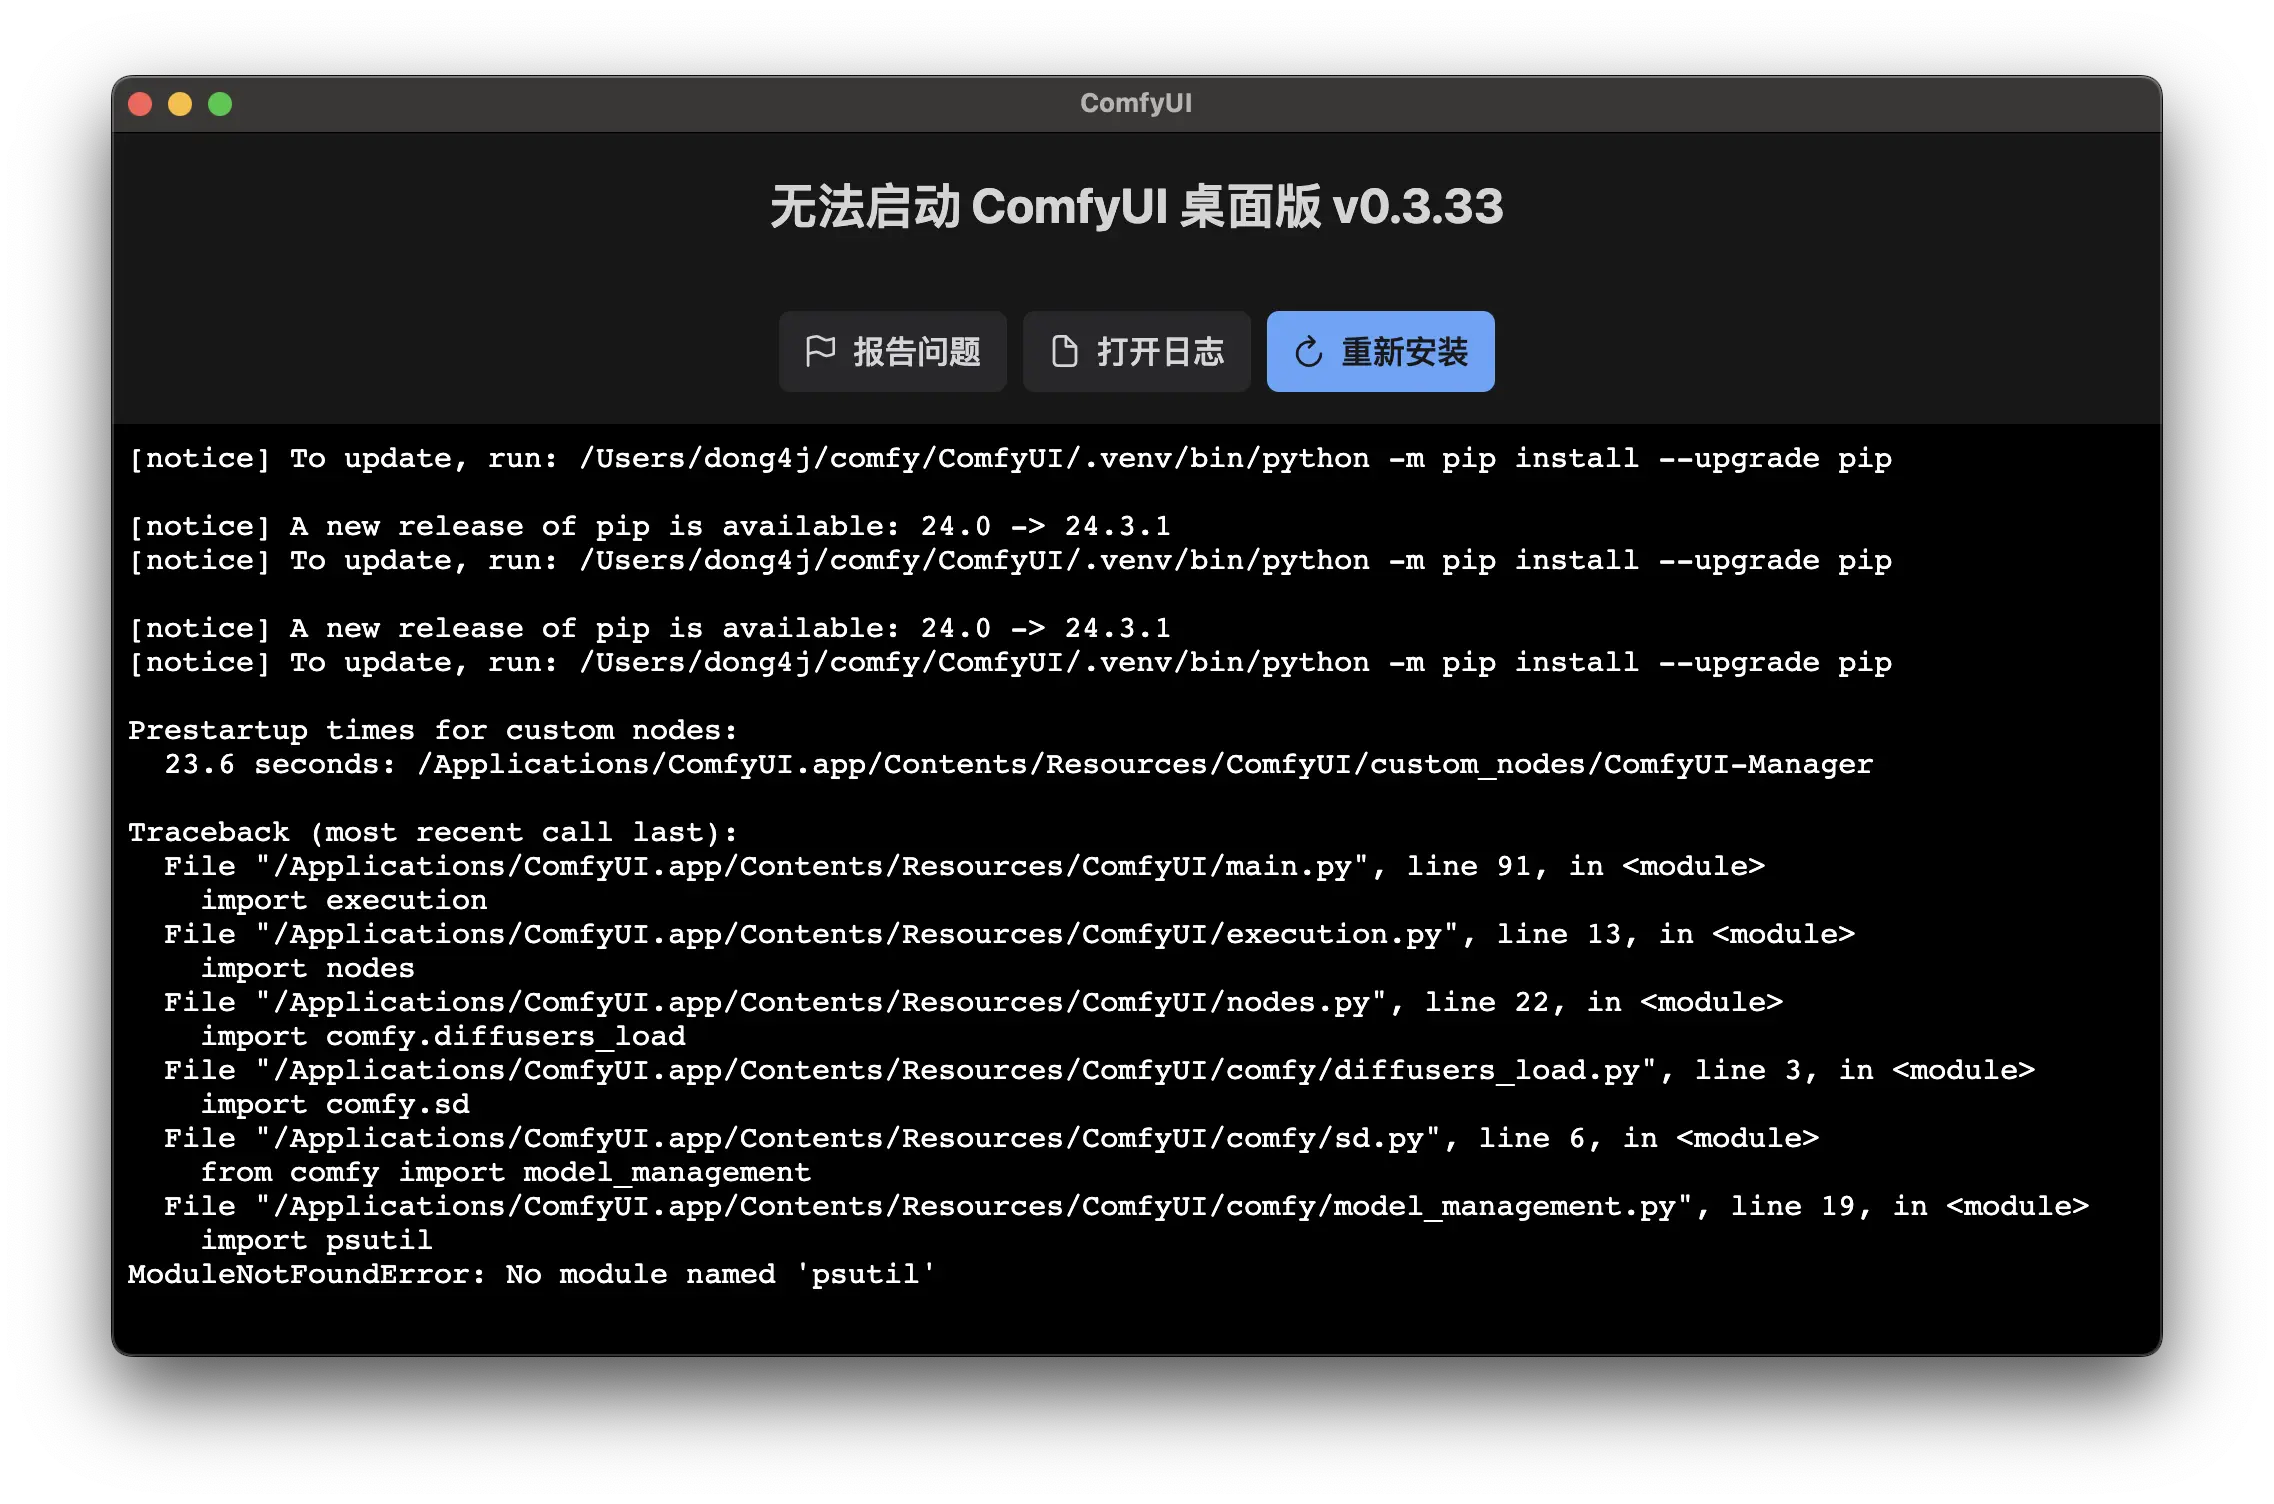Click the 'Prestartup times for custom nodes' line
The image size is (2274, 1504).
click(432, 730)
